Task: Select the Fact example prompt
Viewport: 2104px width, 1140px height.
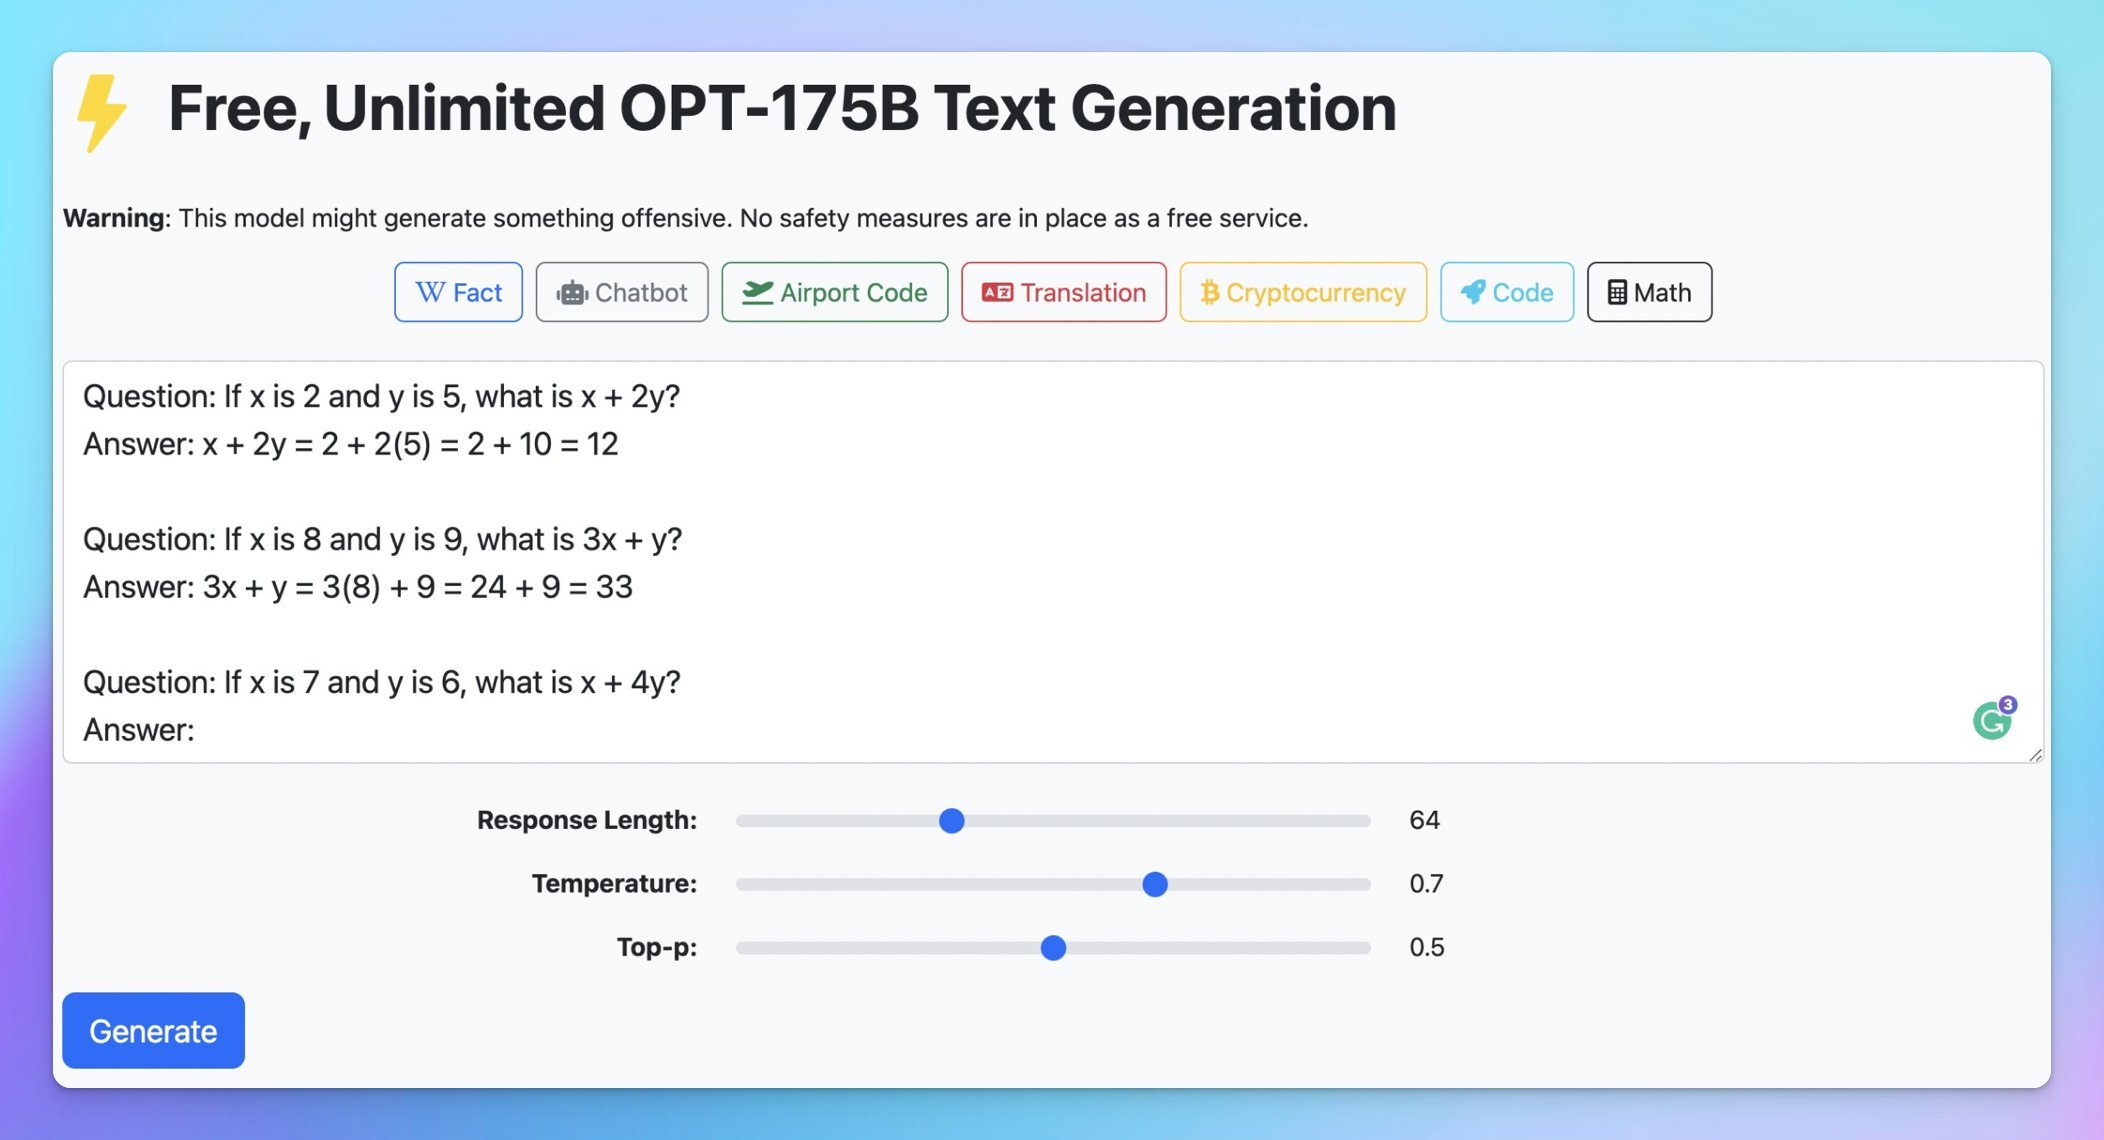Action: pyautogui.click(x=458, y=292)
